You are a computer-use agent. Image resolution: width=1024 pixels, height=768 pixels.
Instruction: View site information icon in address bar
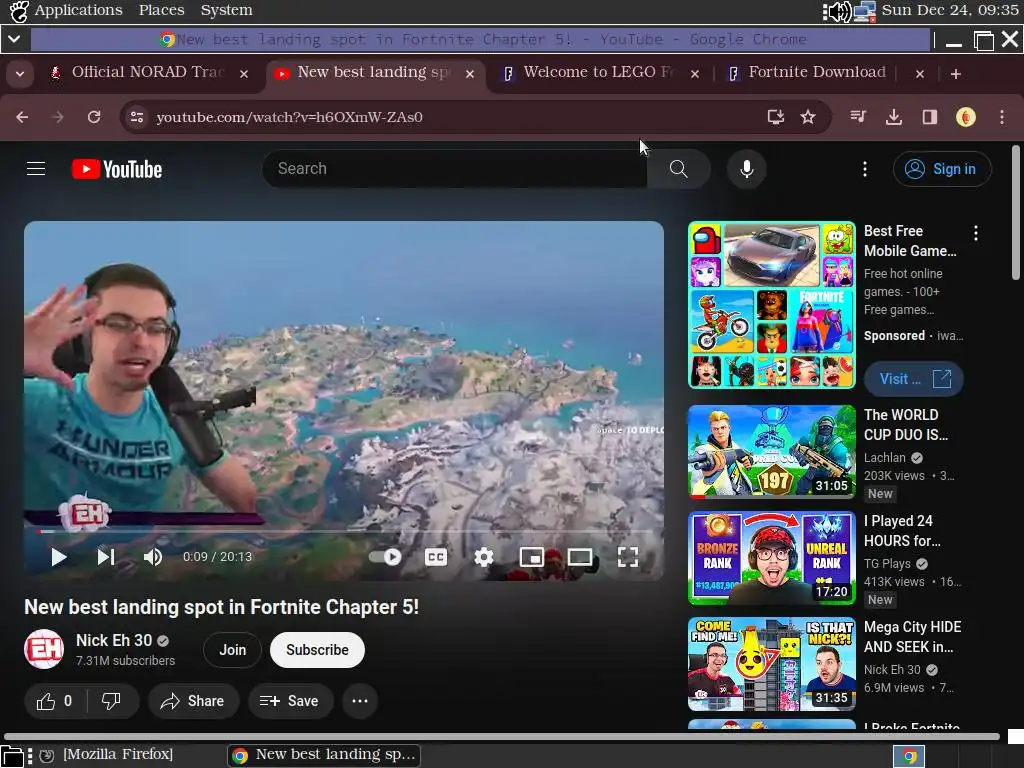tap(137, 117)
